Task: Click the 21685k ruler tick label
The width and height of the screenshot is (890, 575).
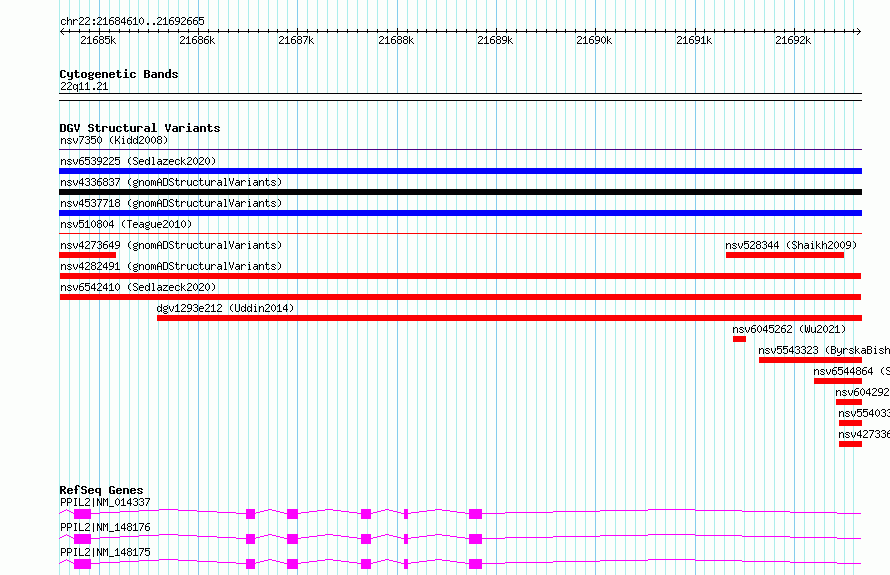Action: click(x=98, y=40)
